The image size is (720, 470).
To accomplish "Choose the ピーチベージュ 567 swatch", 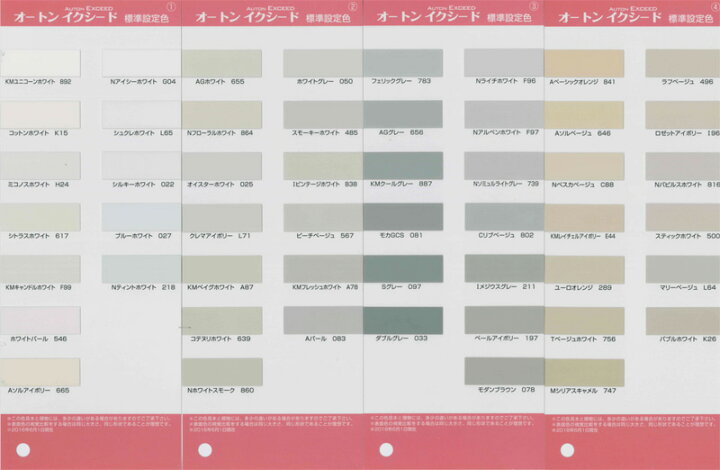I will coord(323,218).
